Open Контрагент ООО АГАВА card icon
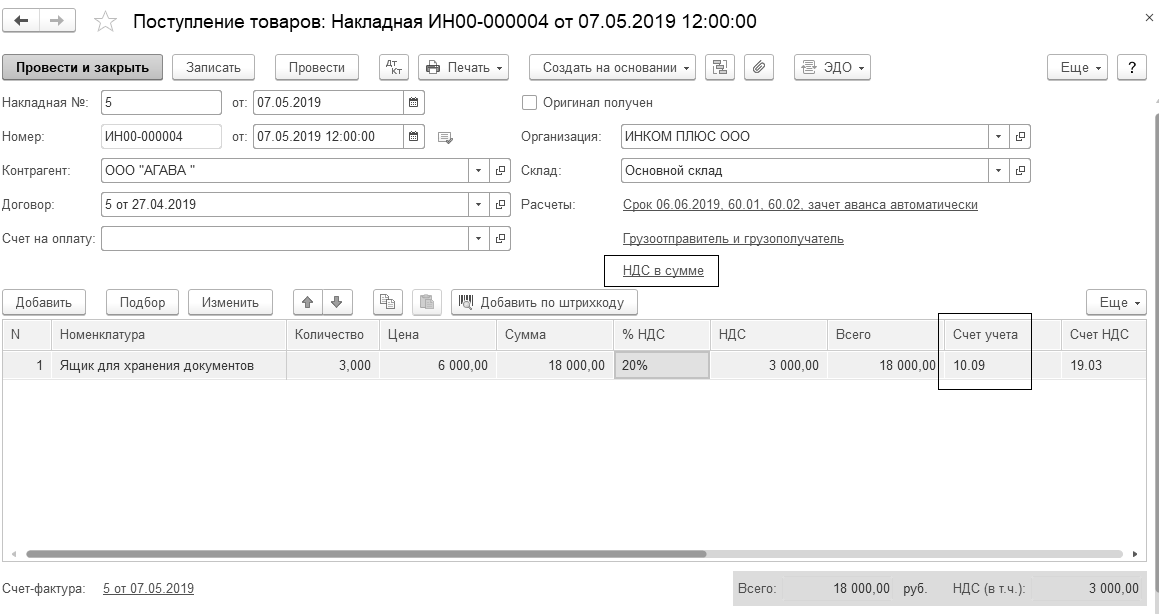 tap(500, 171)
